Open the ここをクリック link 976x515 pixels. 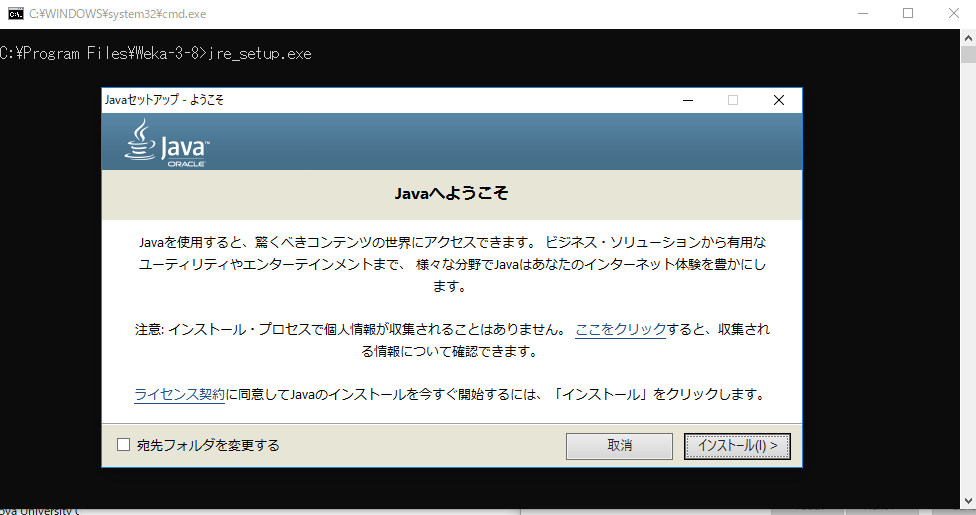(x=621, y=329)
